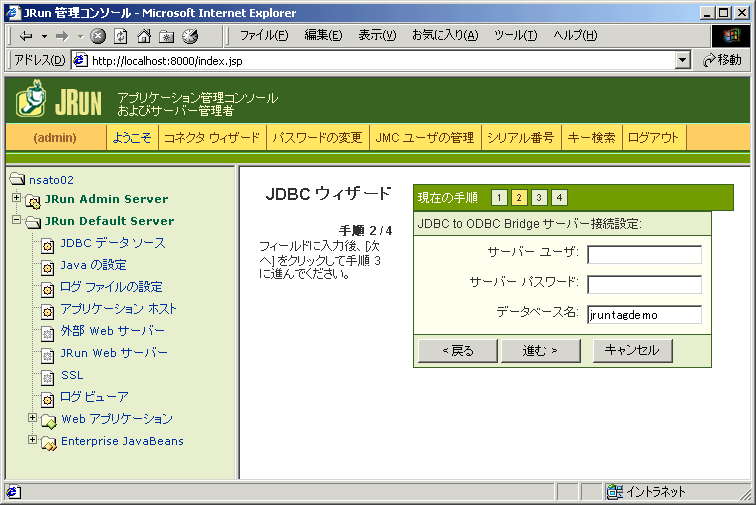The width and height of the screenshot is (756, 505).
Task: Click the 外部 Web サーバー page icon
Action: pos(47,333)
